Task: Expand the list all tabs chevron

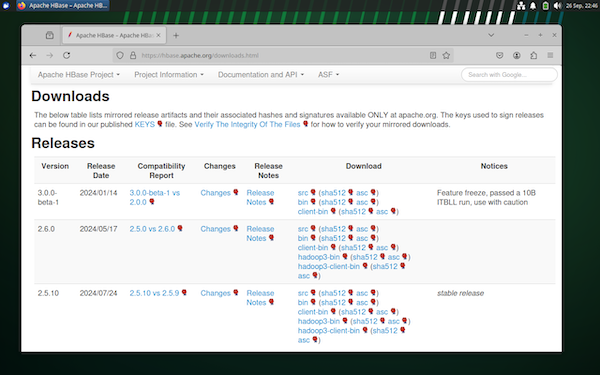Action: click(491, 35)
